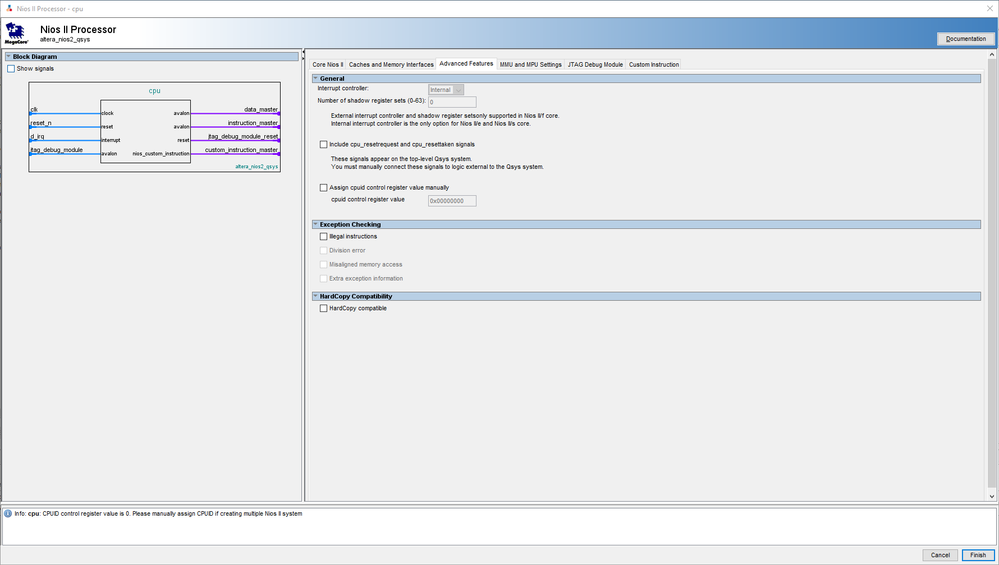Check the HardCopy compatible option
This screenshot has height=565, width=999.
click(324, 308)
